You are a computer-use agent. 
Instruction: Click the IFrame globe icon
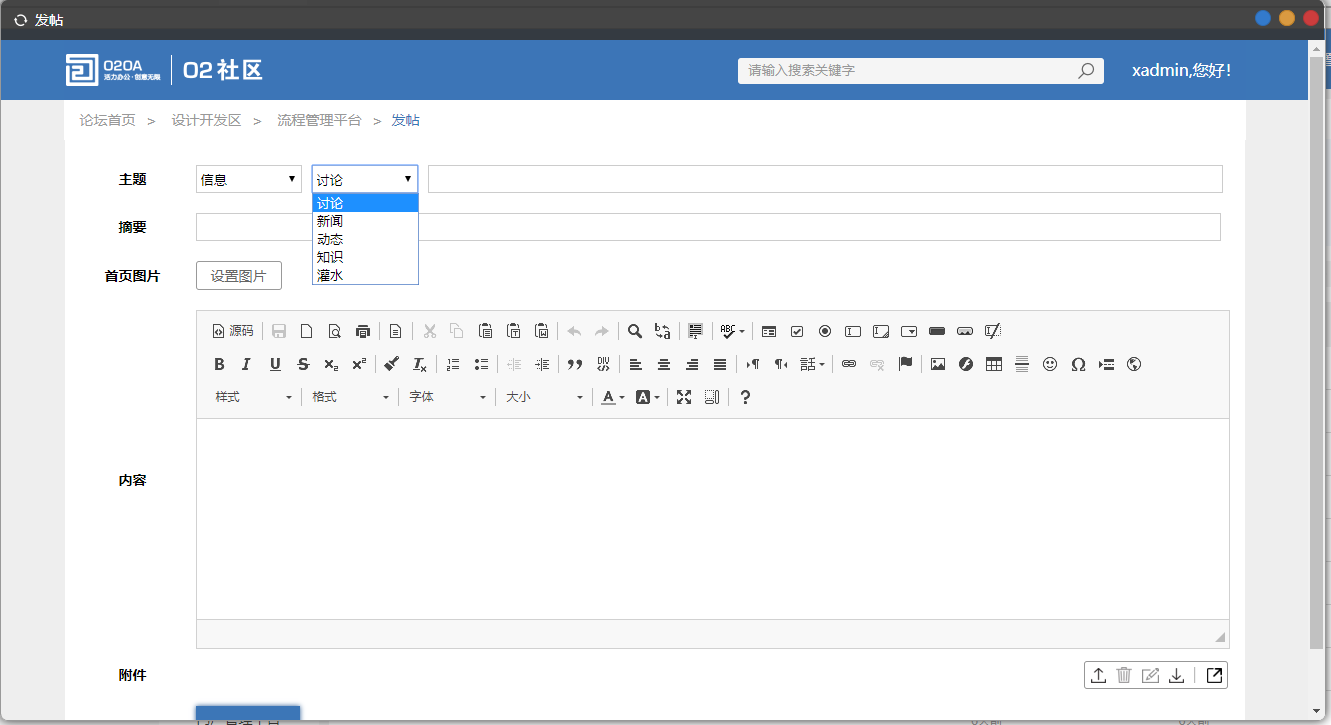[1134, 364]
